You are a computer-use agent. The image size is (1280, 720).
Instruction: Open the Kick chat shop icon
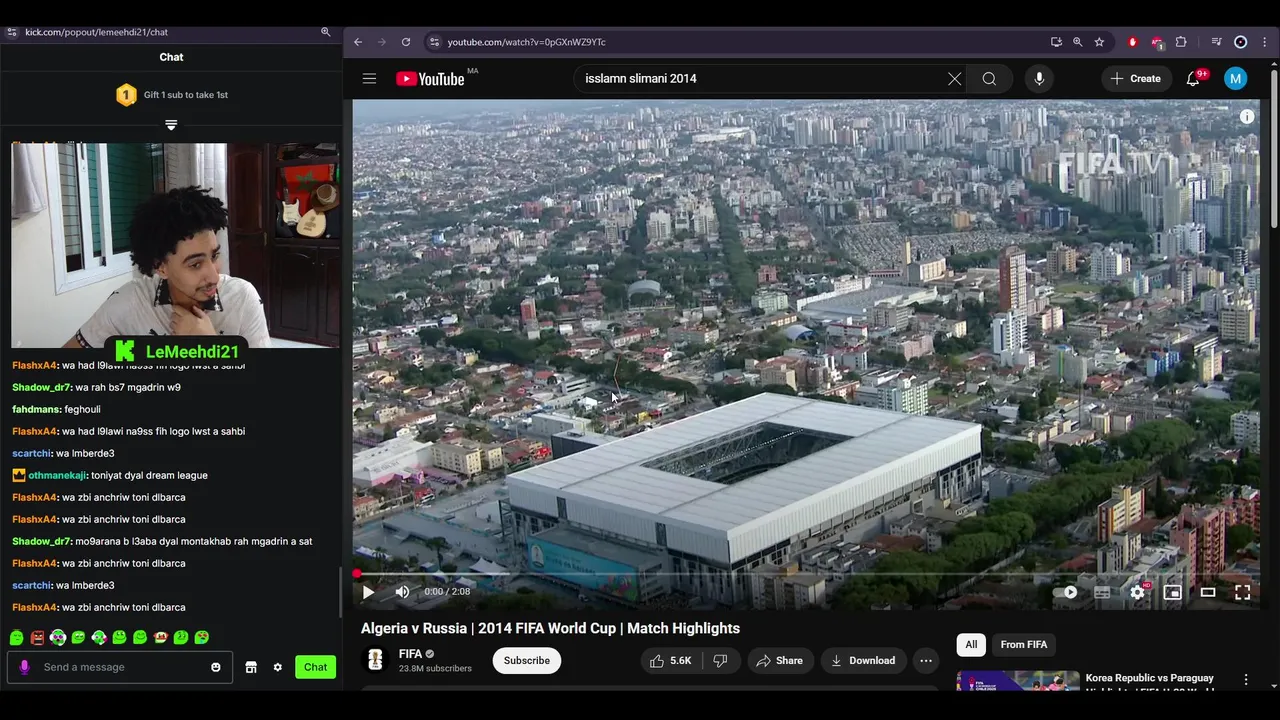(251, 667)
